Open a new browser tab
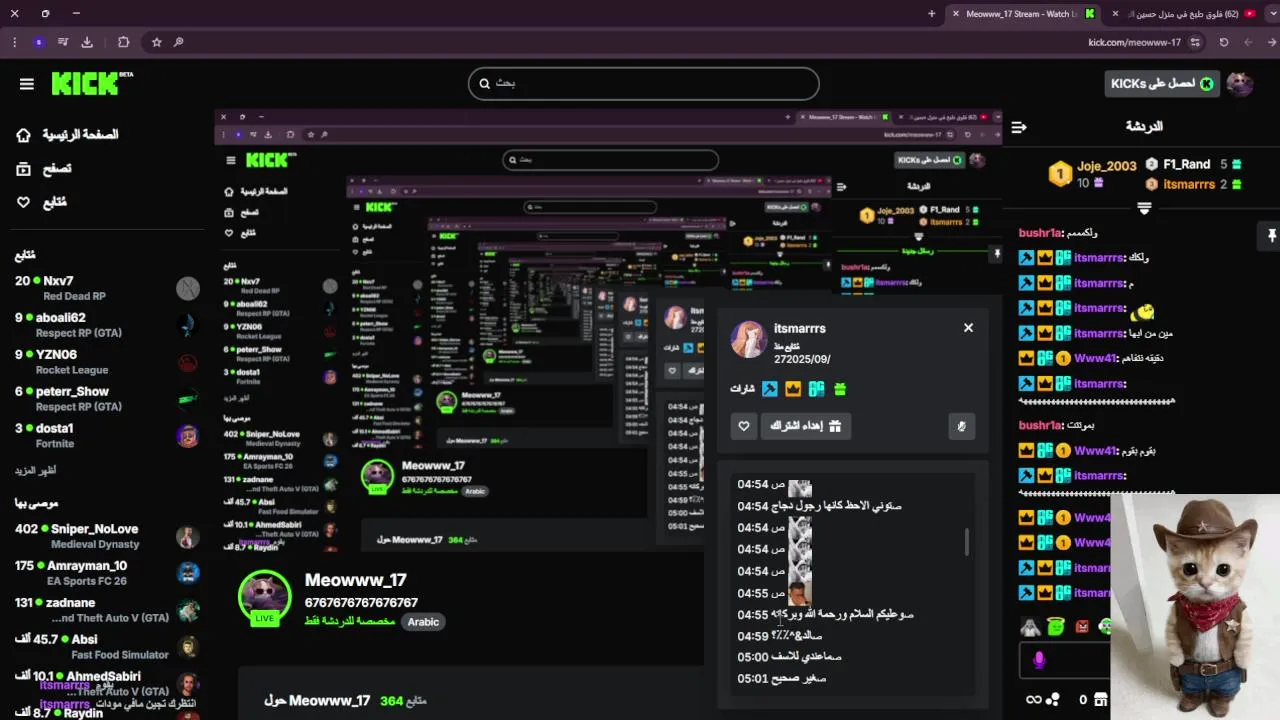 tap(932, 14)
